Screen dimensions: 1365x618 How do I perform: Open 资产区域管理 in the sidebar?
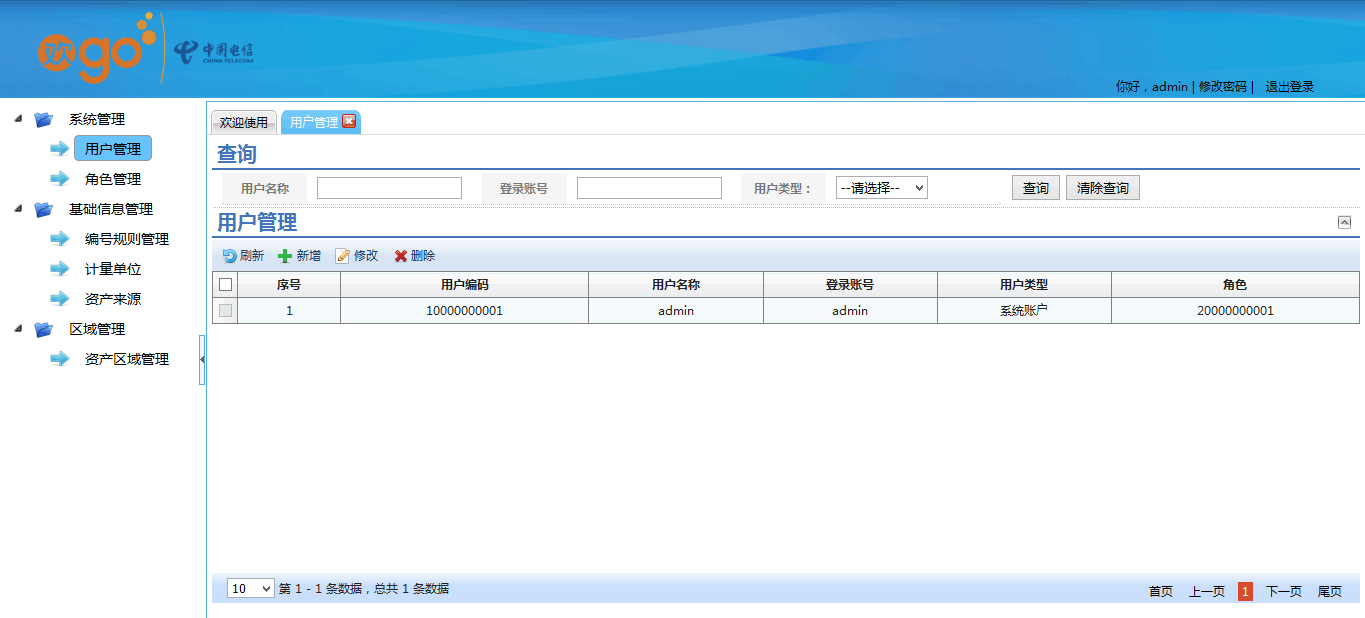pyautogui.click(x=127, y=359)
